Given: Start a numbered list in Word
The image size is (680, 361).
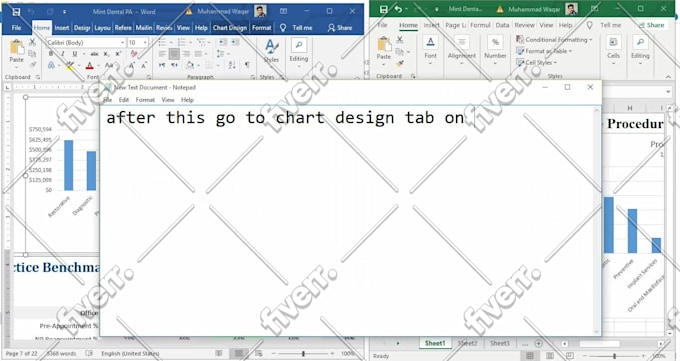Looking at the screenshot, I should [183, 42].
